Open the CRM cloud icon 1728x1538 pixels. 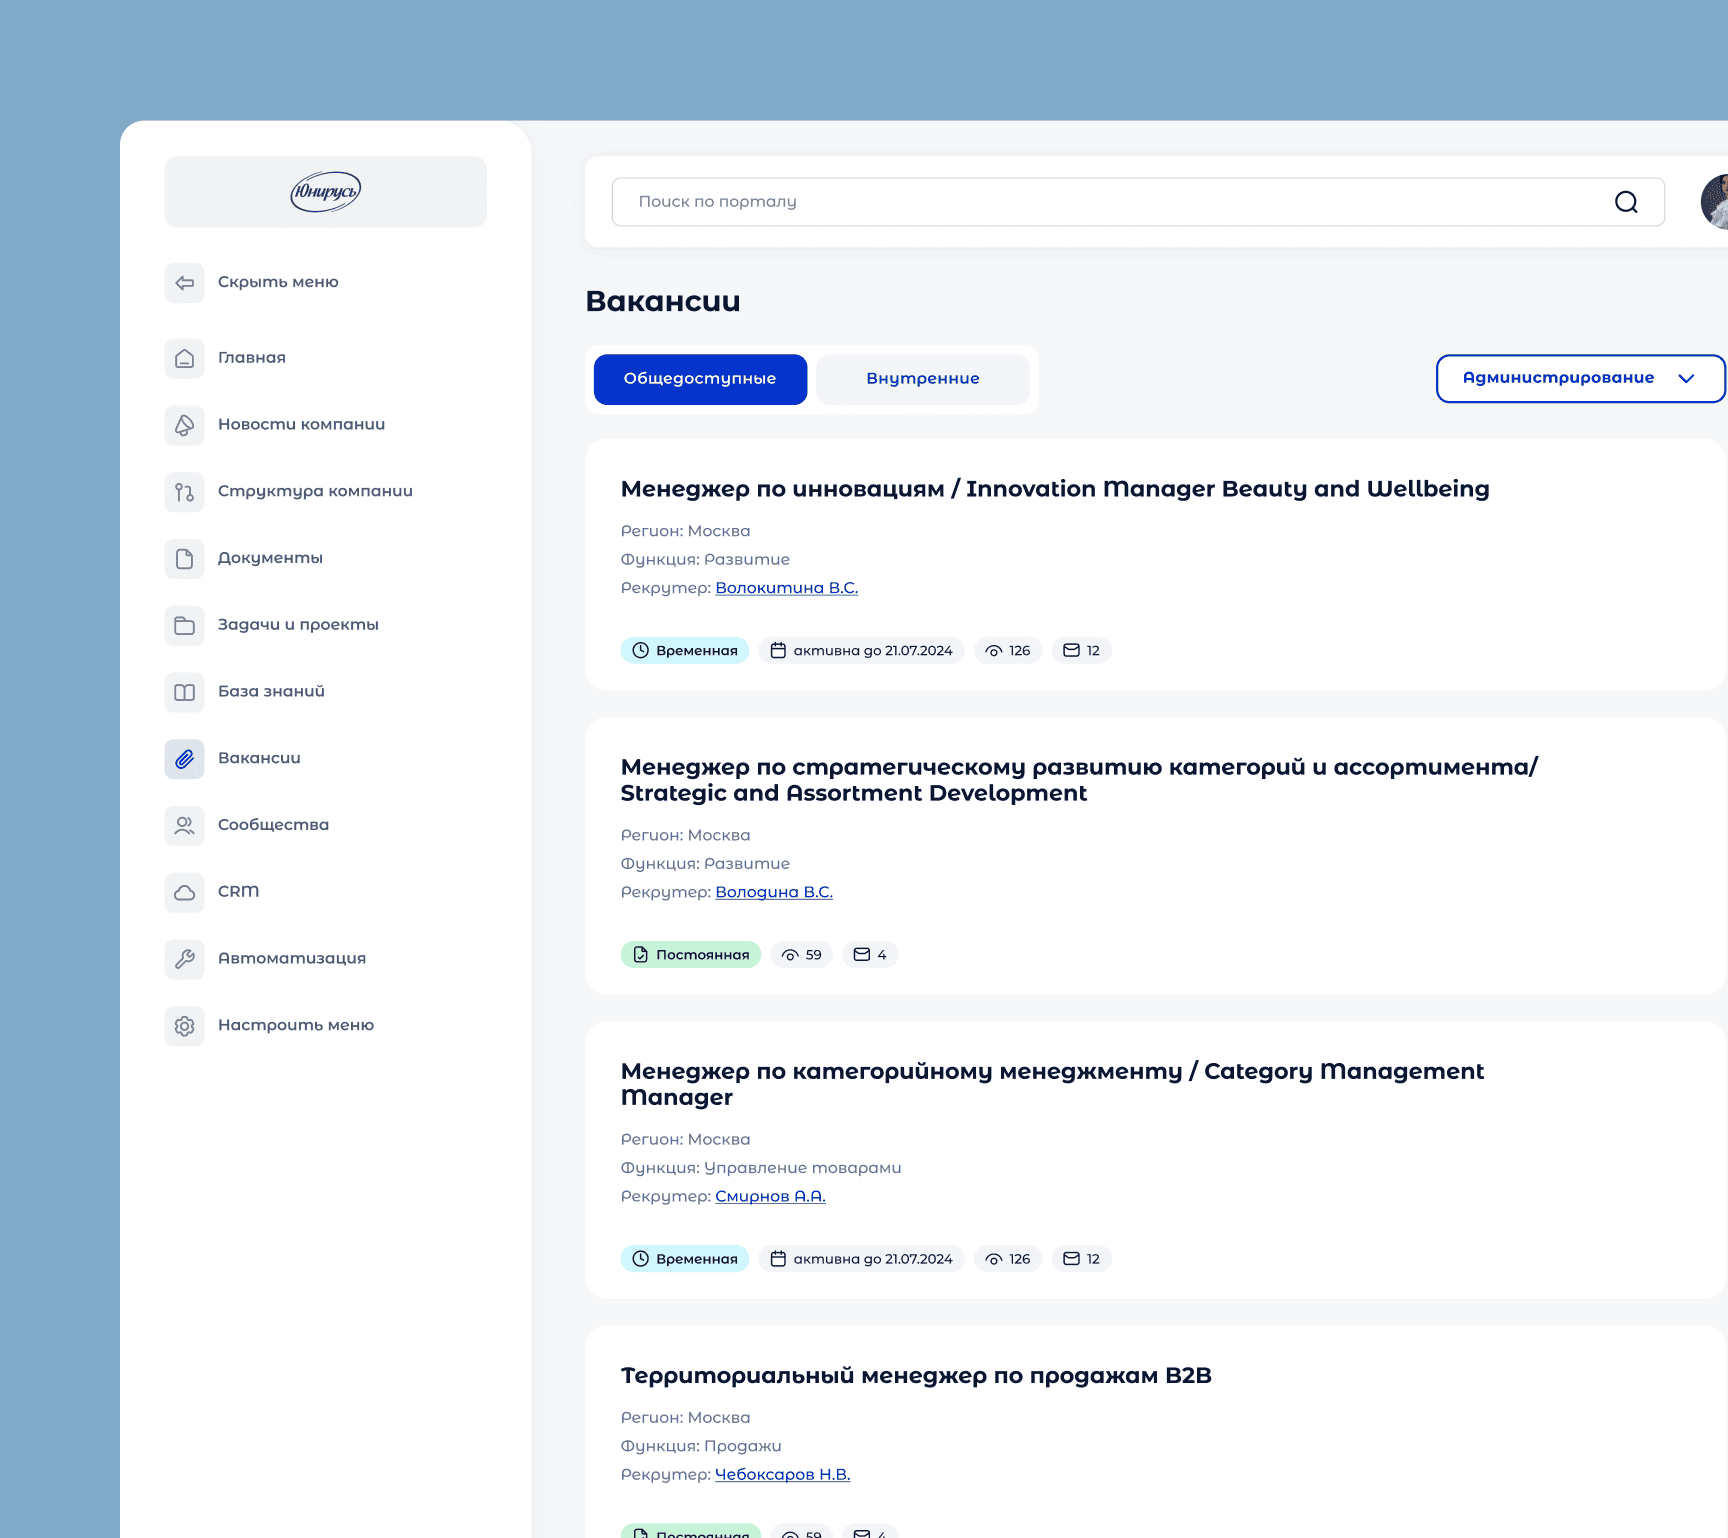coord(184,892)
